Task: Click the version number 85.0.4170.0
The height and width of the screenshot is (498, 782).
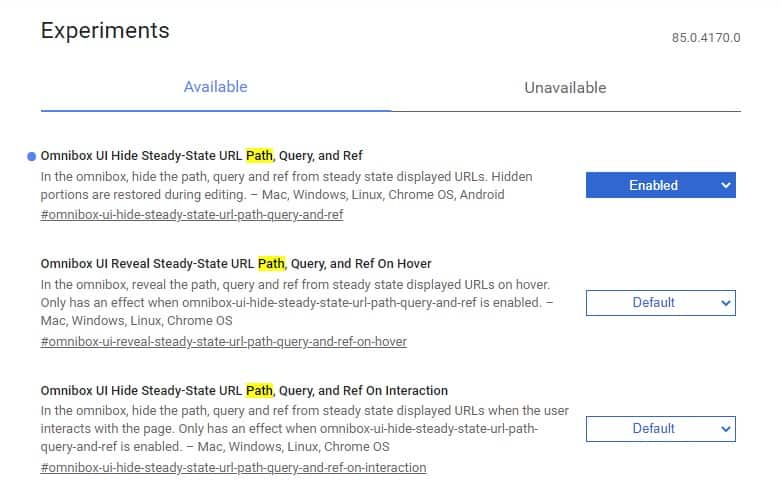Action: click(706, 38)
